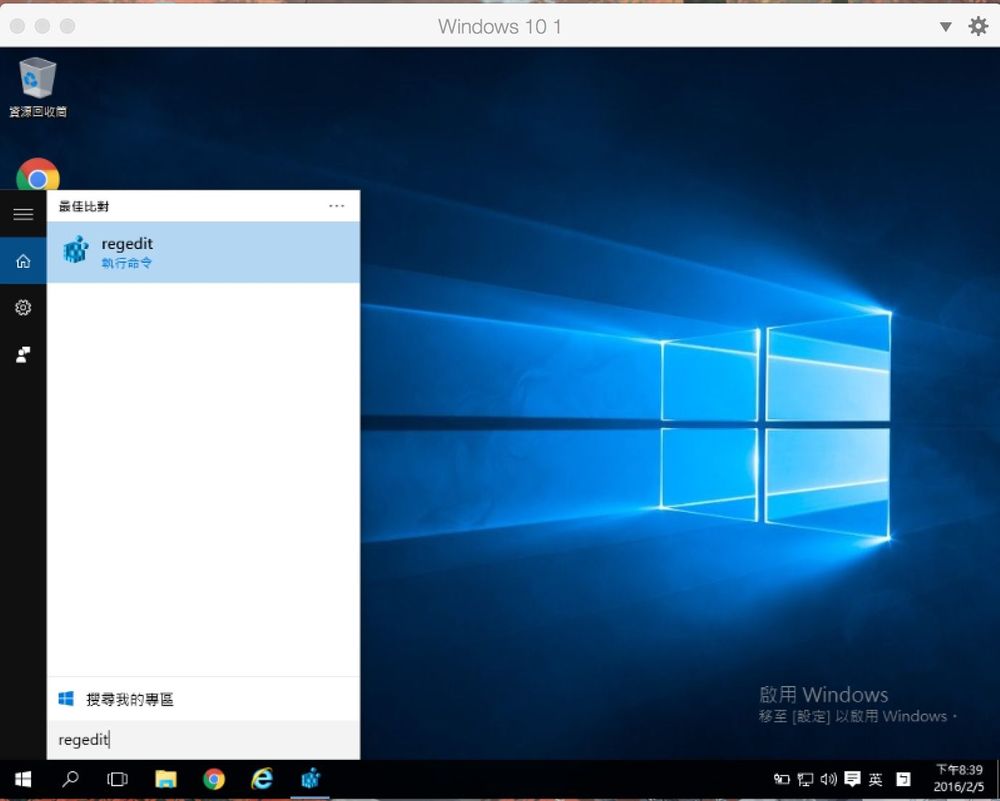Open the Windows Start button

(22, 779)
